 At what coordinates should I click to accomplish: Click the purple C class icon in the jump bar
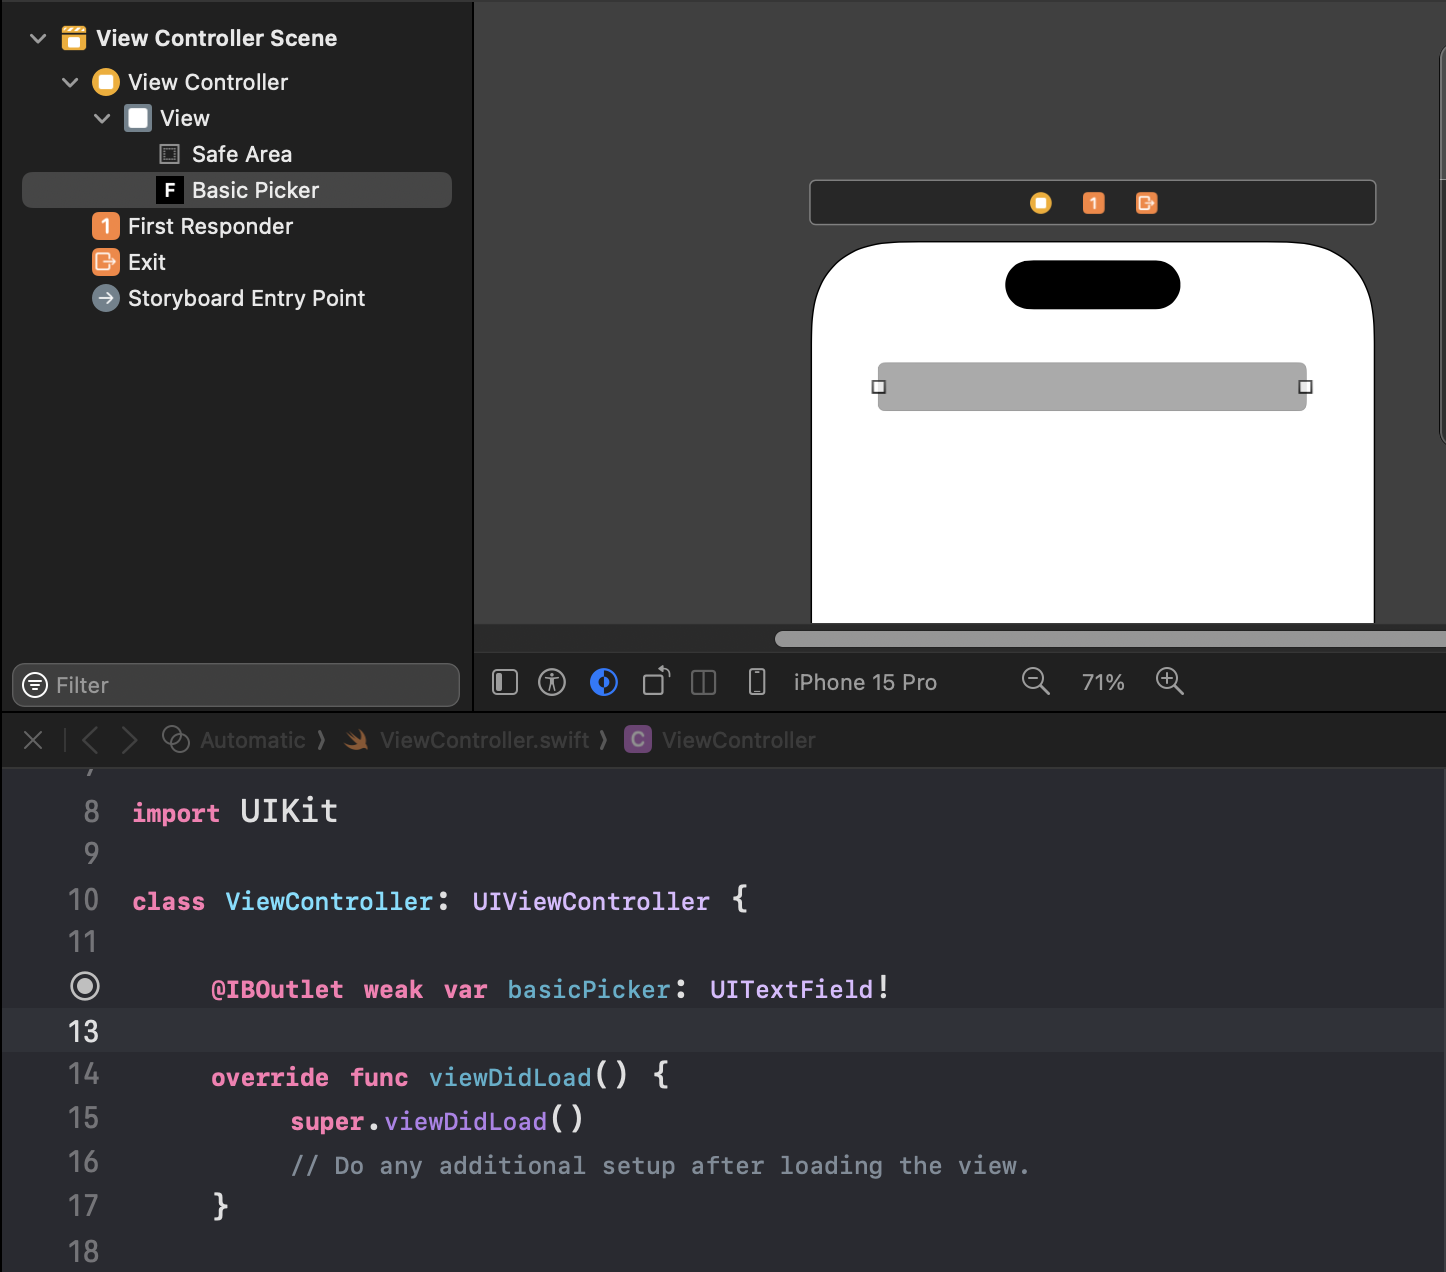[638, 739]
